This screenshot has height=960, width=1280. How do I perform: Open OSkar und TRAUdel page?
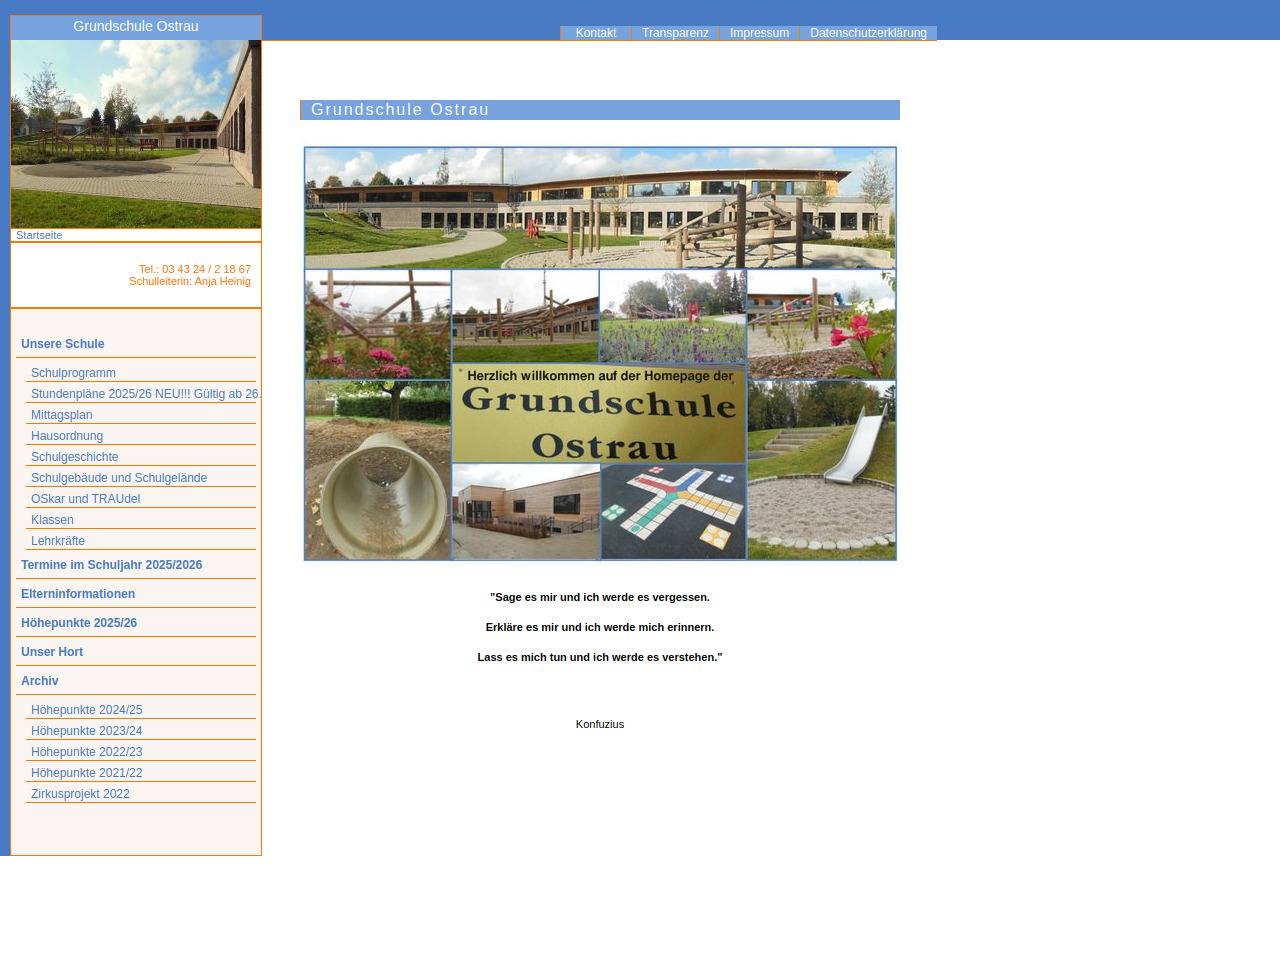click(86, 499)
